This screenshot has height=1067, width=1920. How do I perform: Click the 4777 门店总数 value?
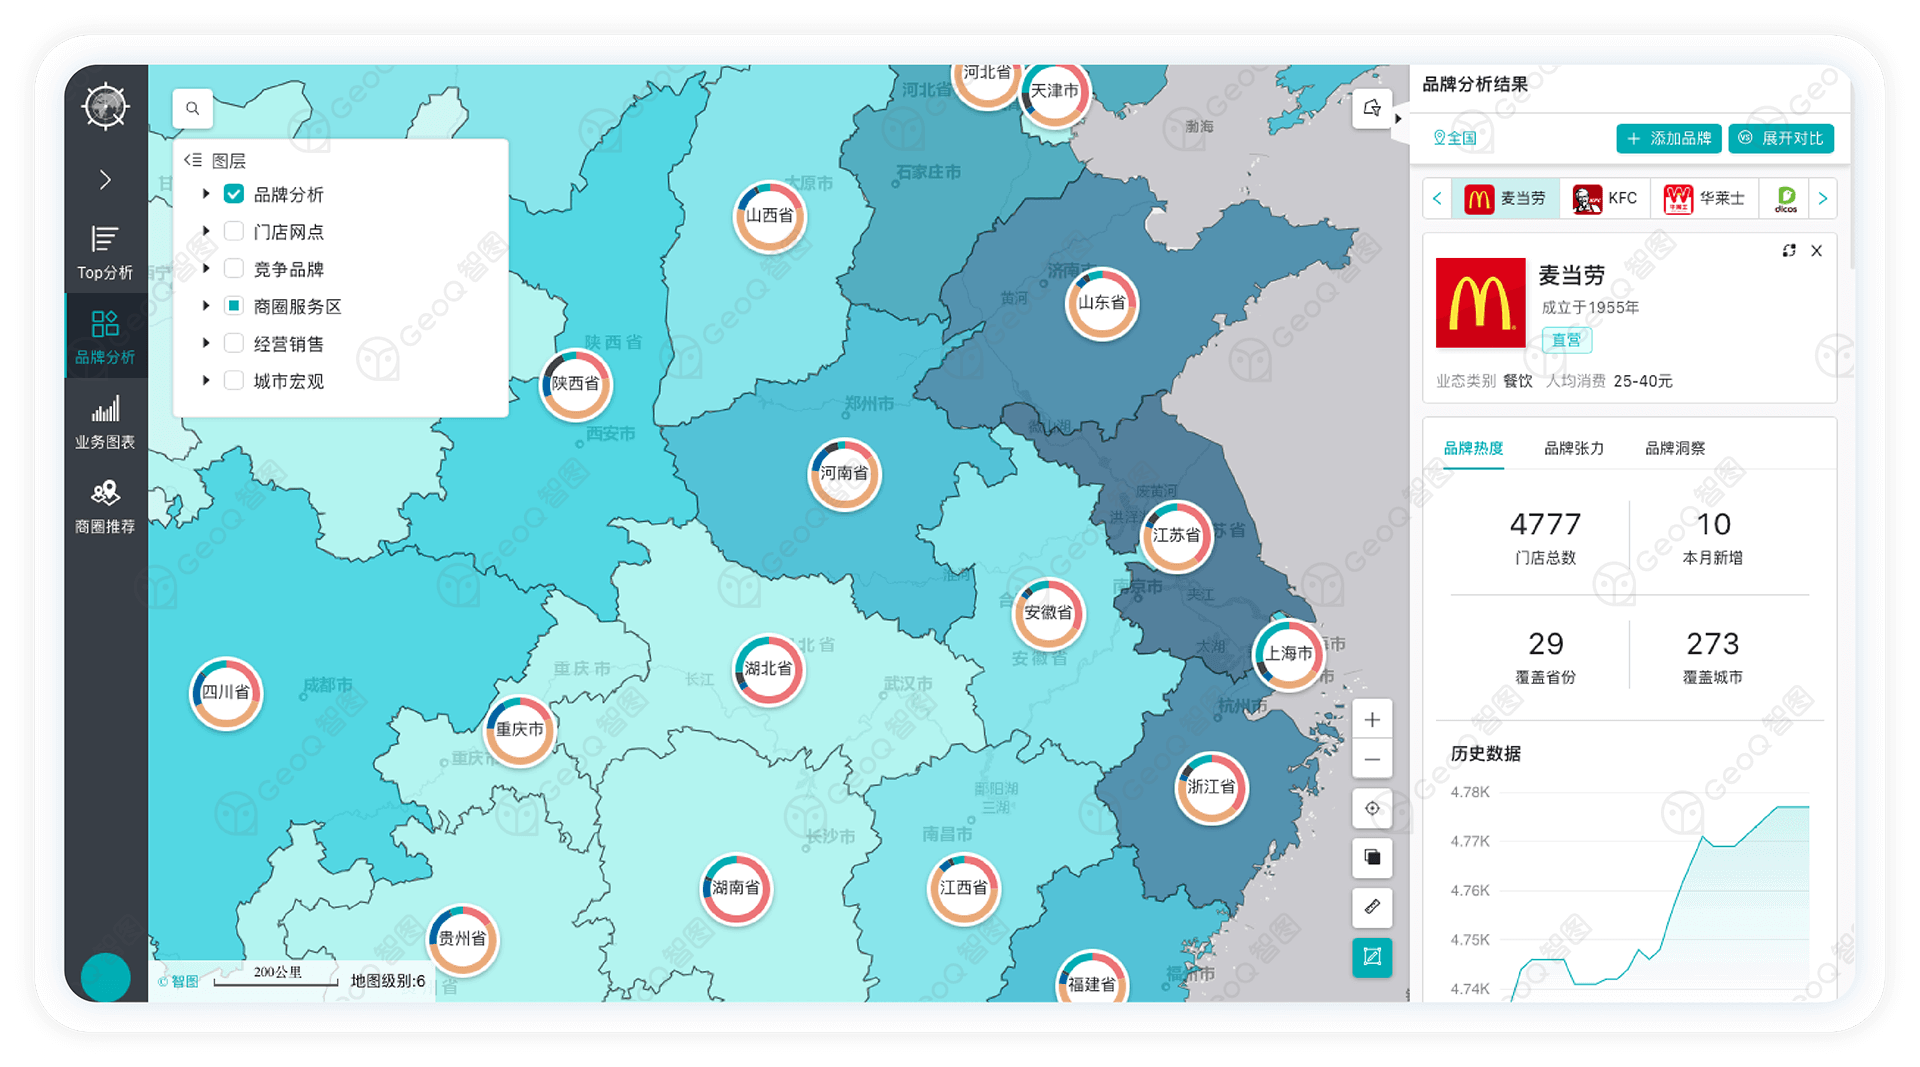[x=1545, y=524]
